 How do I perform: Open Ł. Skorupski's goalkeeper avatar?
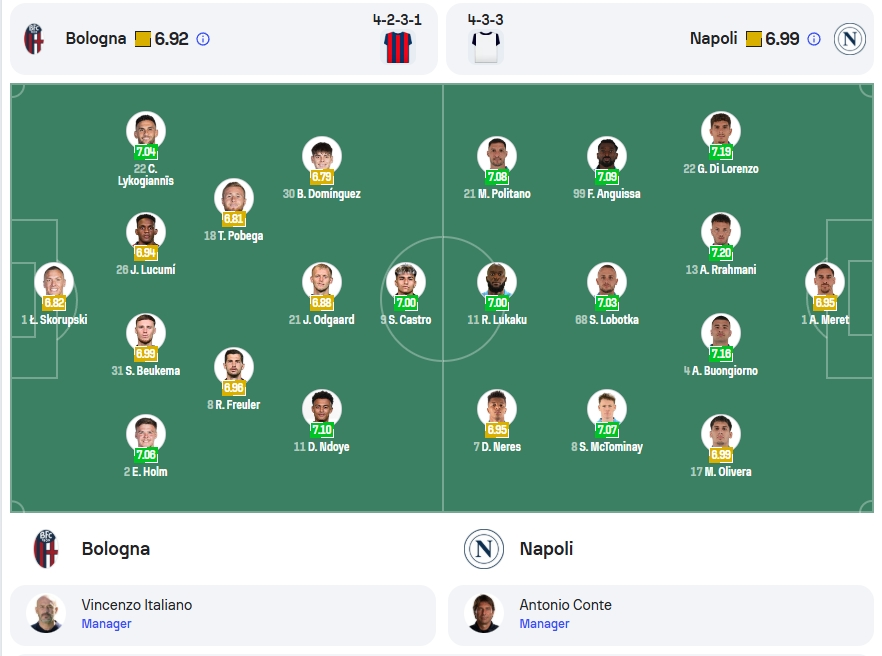54,282
